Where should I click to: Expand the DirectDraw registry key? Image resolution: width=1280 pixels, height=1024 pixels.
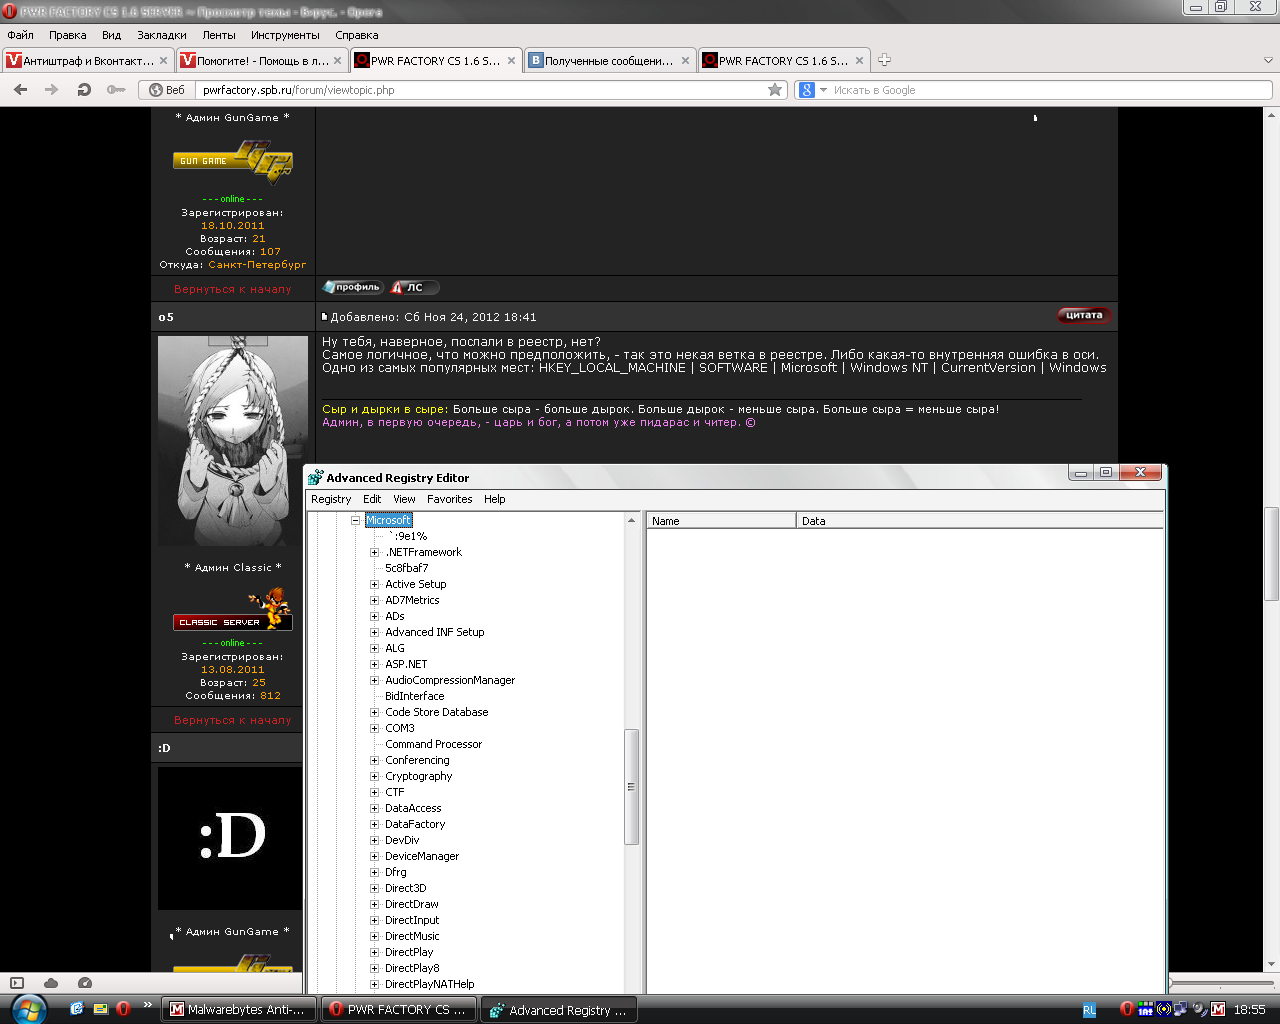pyautogui.click(x=375, y=904)
